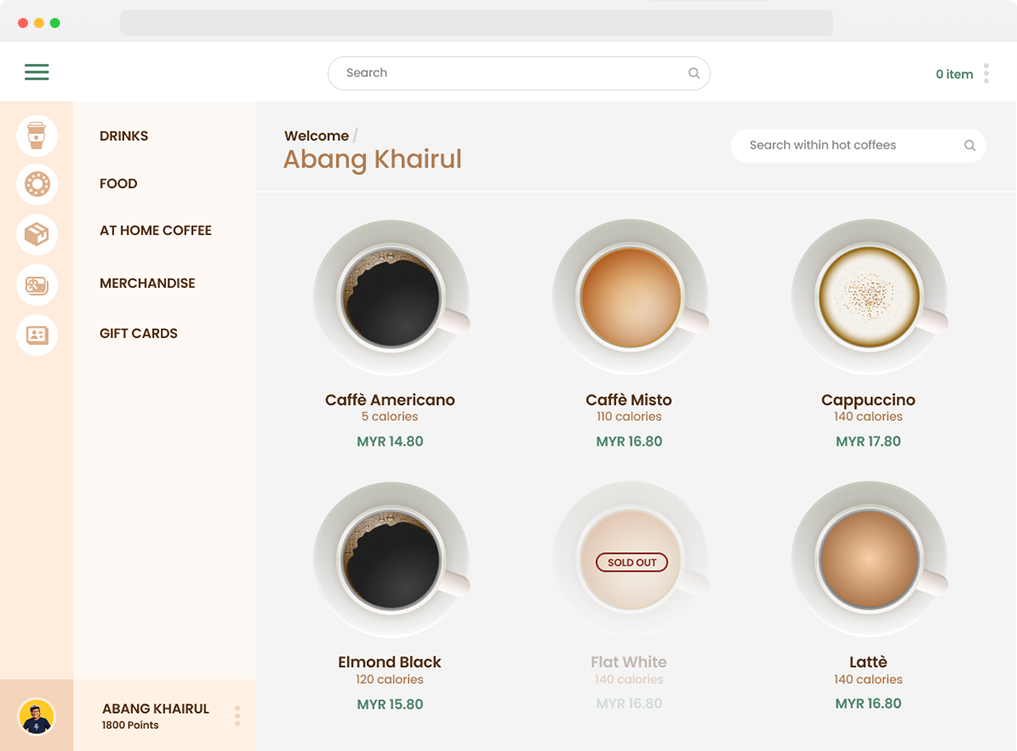Screen dimensions: 1017x751
Task: Click the coffee cup Drinks icon
Action: coord(37,136)
